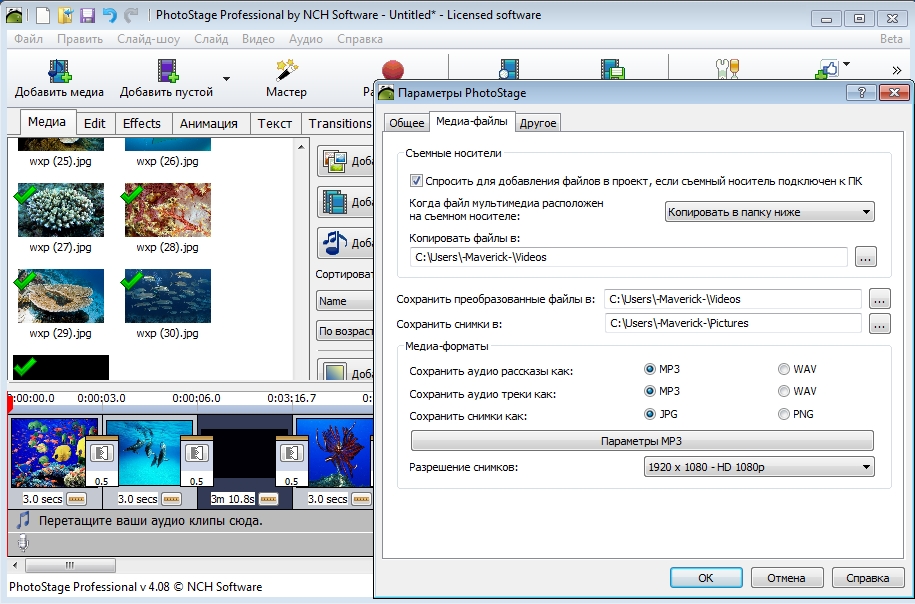Open the Файл menu
The image size is (915, 604).
pyautogui.click(x=29, y=39)
